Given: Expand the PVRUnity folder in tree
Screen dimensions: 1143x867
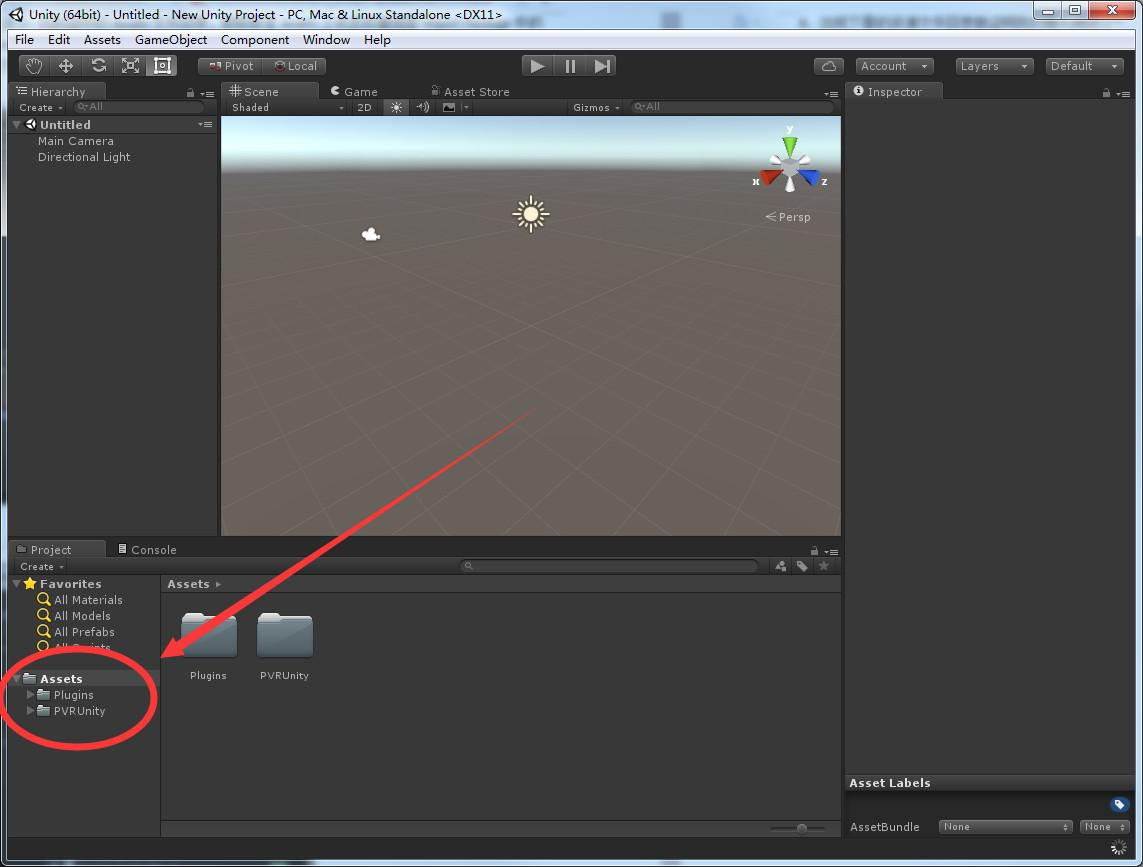Looking at the screenshot, I should [x=30, y=710].
